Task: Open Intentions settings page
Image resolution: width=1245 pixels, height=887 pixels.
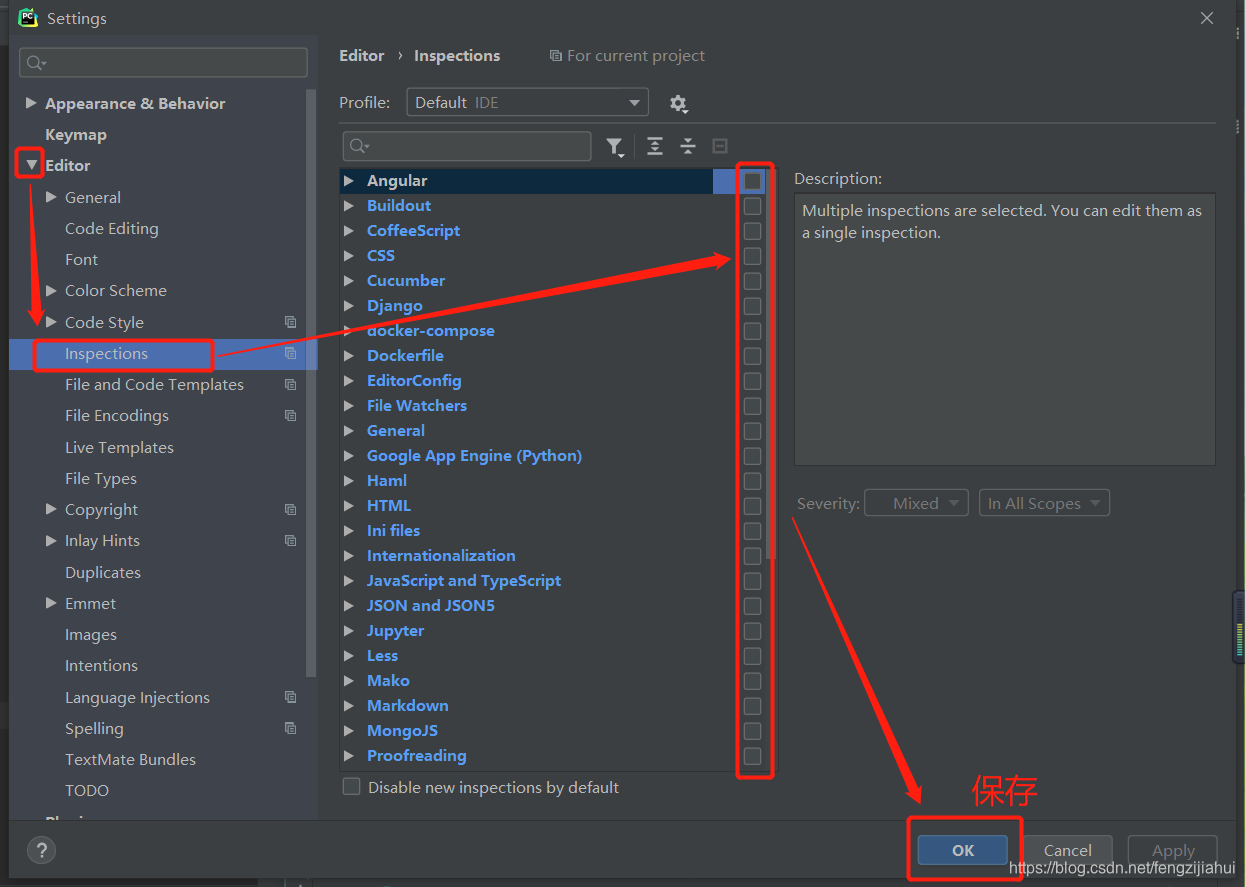Action: 101,665
